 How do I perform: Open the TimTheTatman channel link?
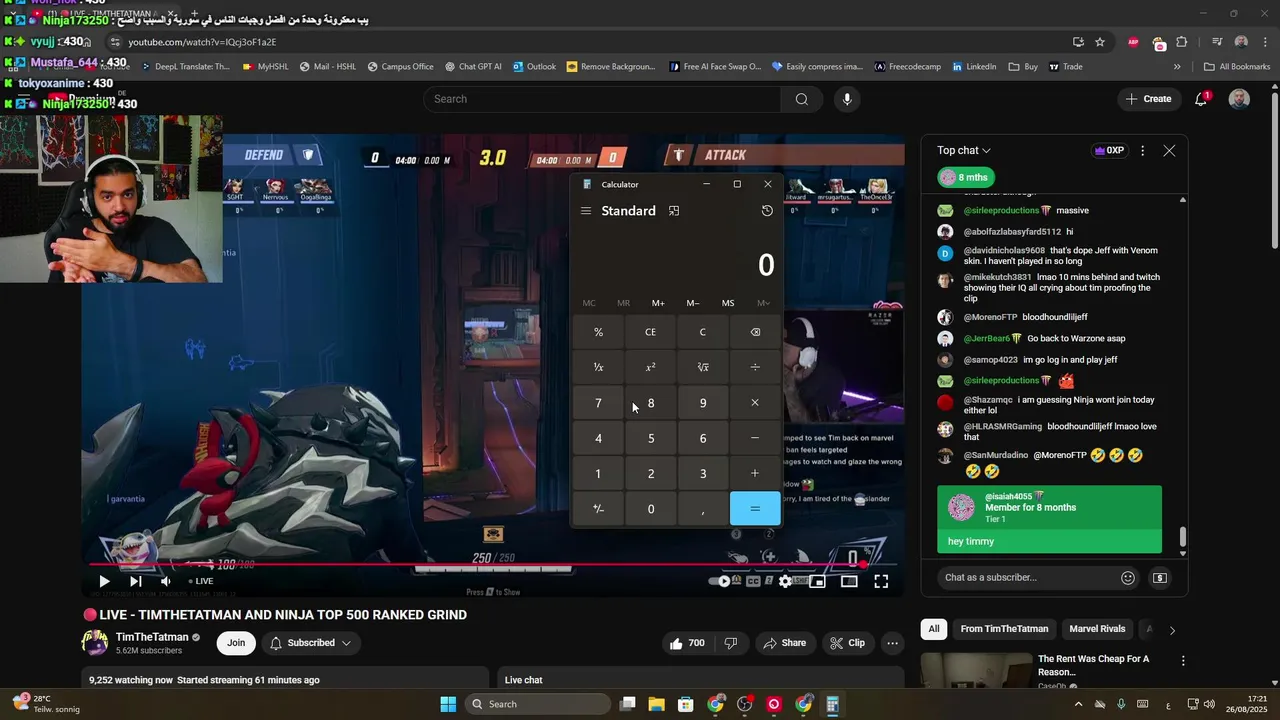point(151,637)
